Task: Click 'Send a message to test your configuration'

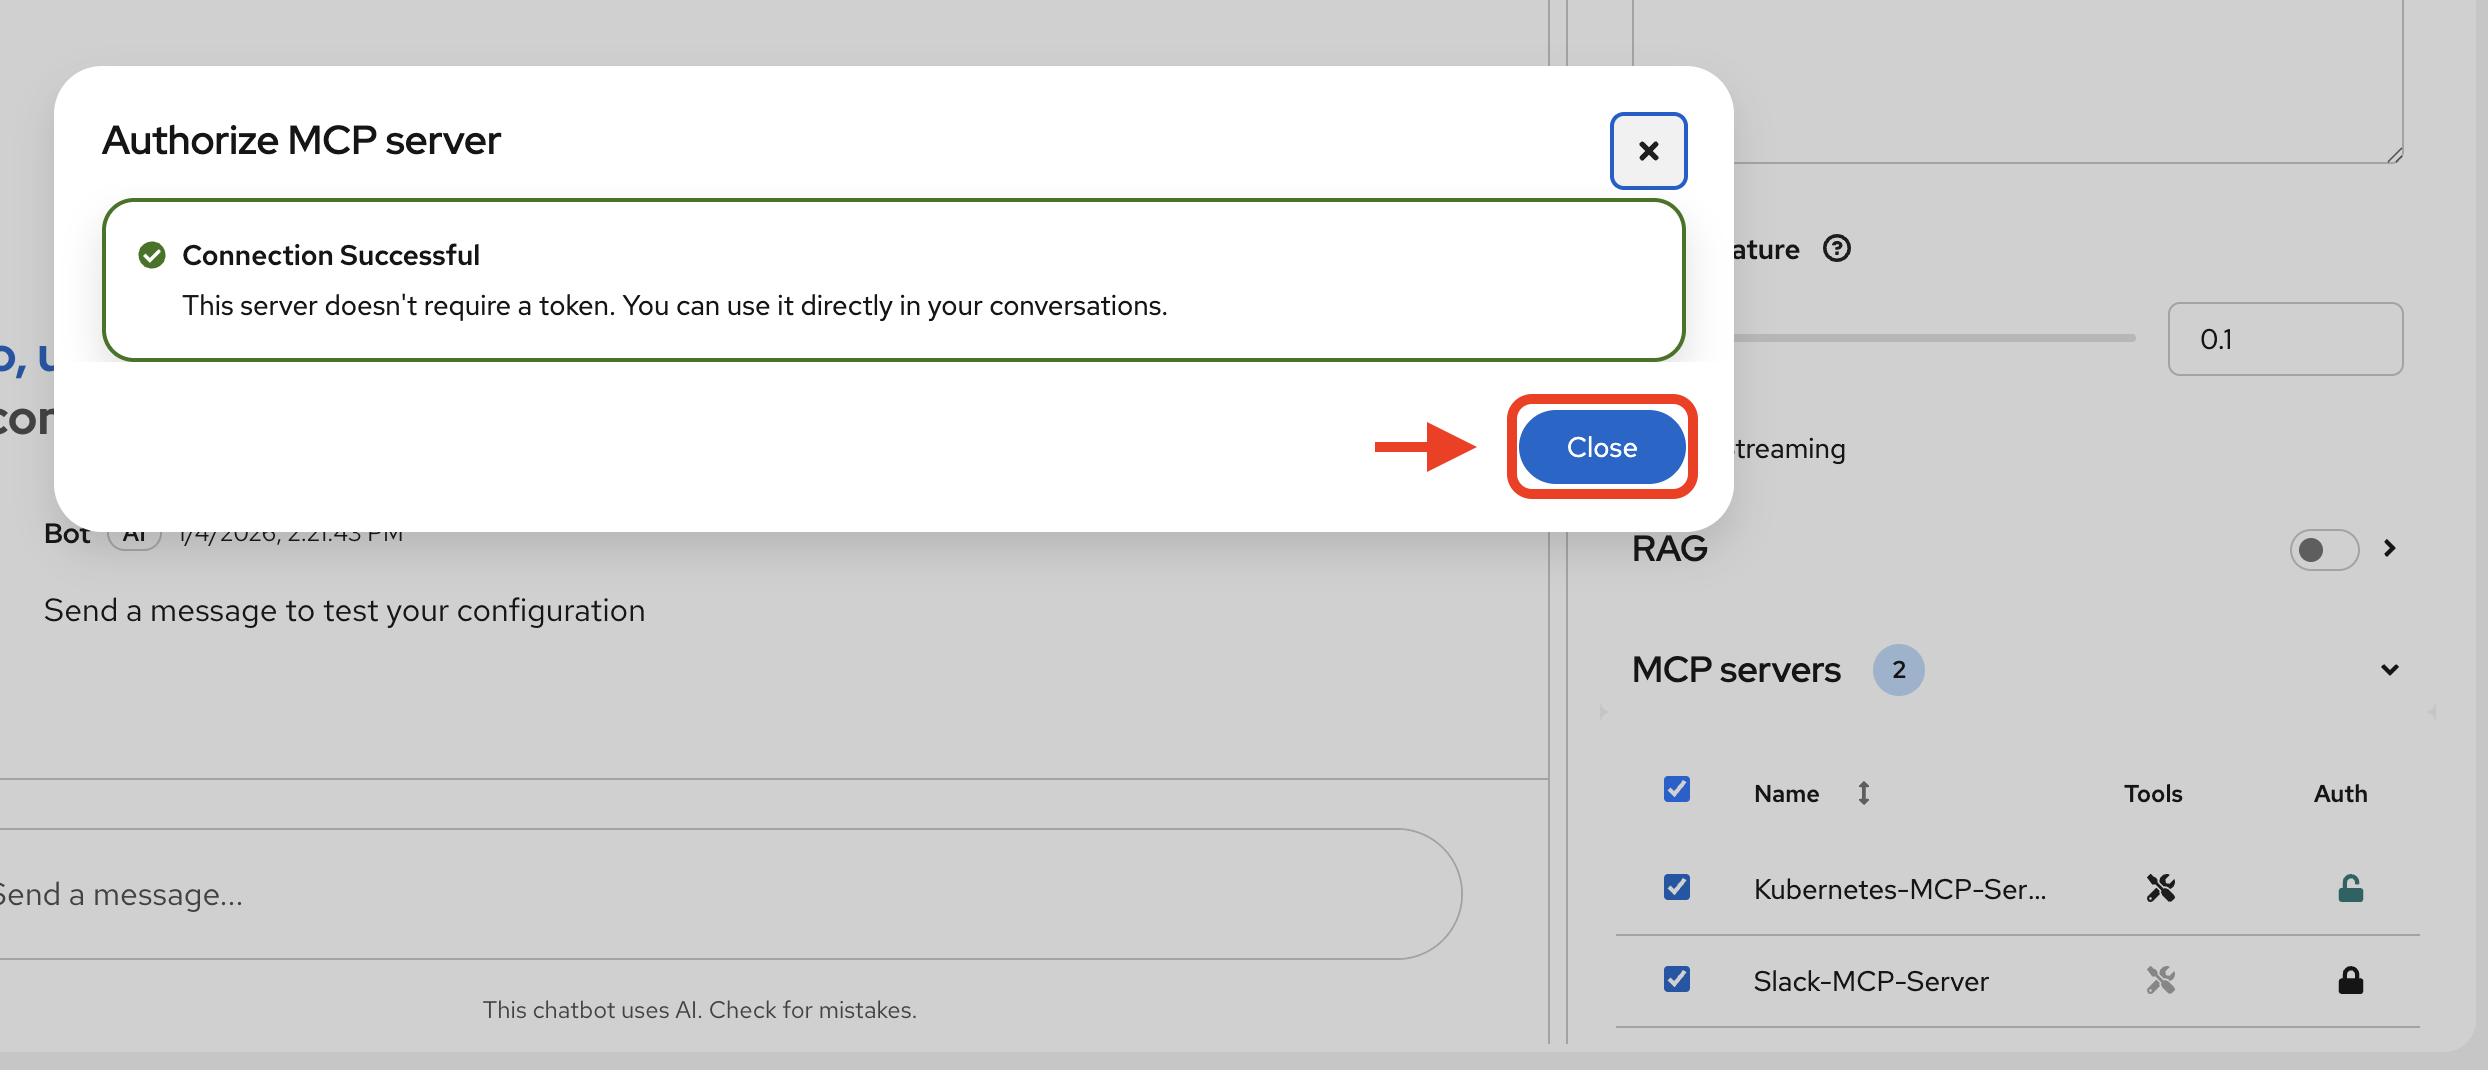Action: (344, 610)
